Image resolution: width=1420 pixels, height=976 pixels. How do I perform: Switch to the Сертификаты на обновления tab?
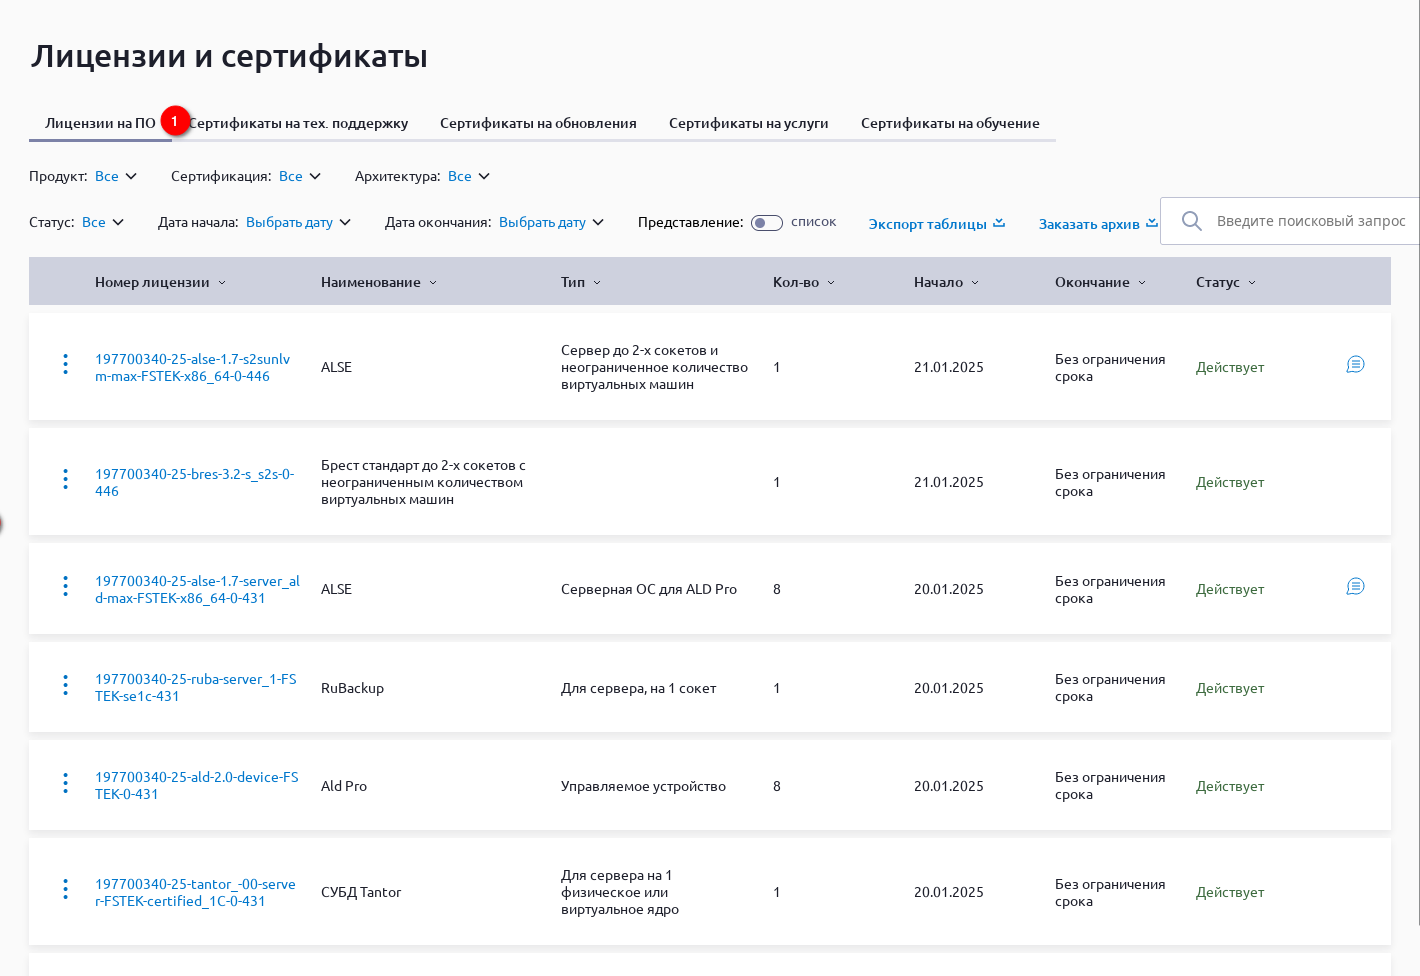pos(538,124)
